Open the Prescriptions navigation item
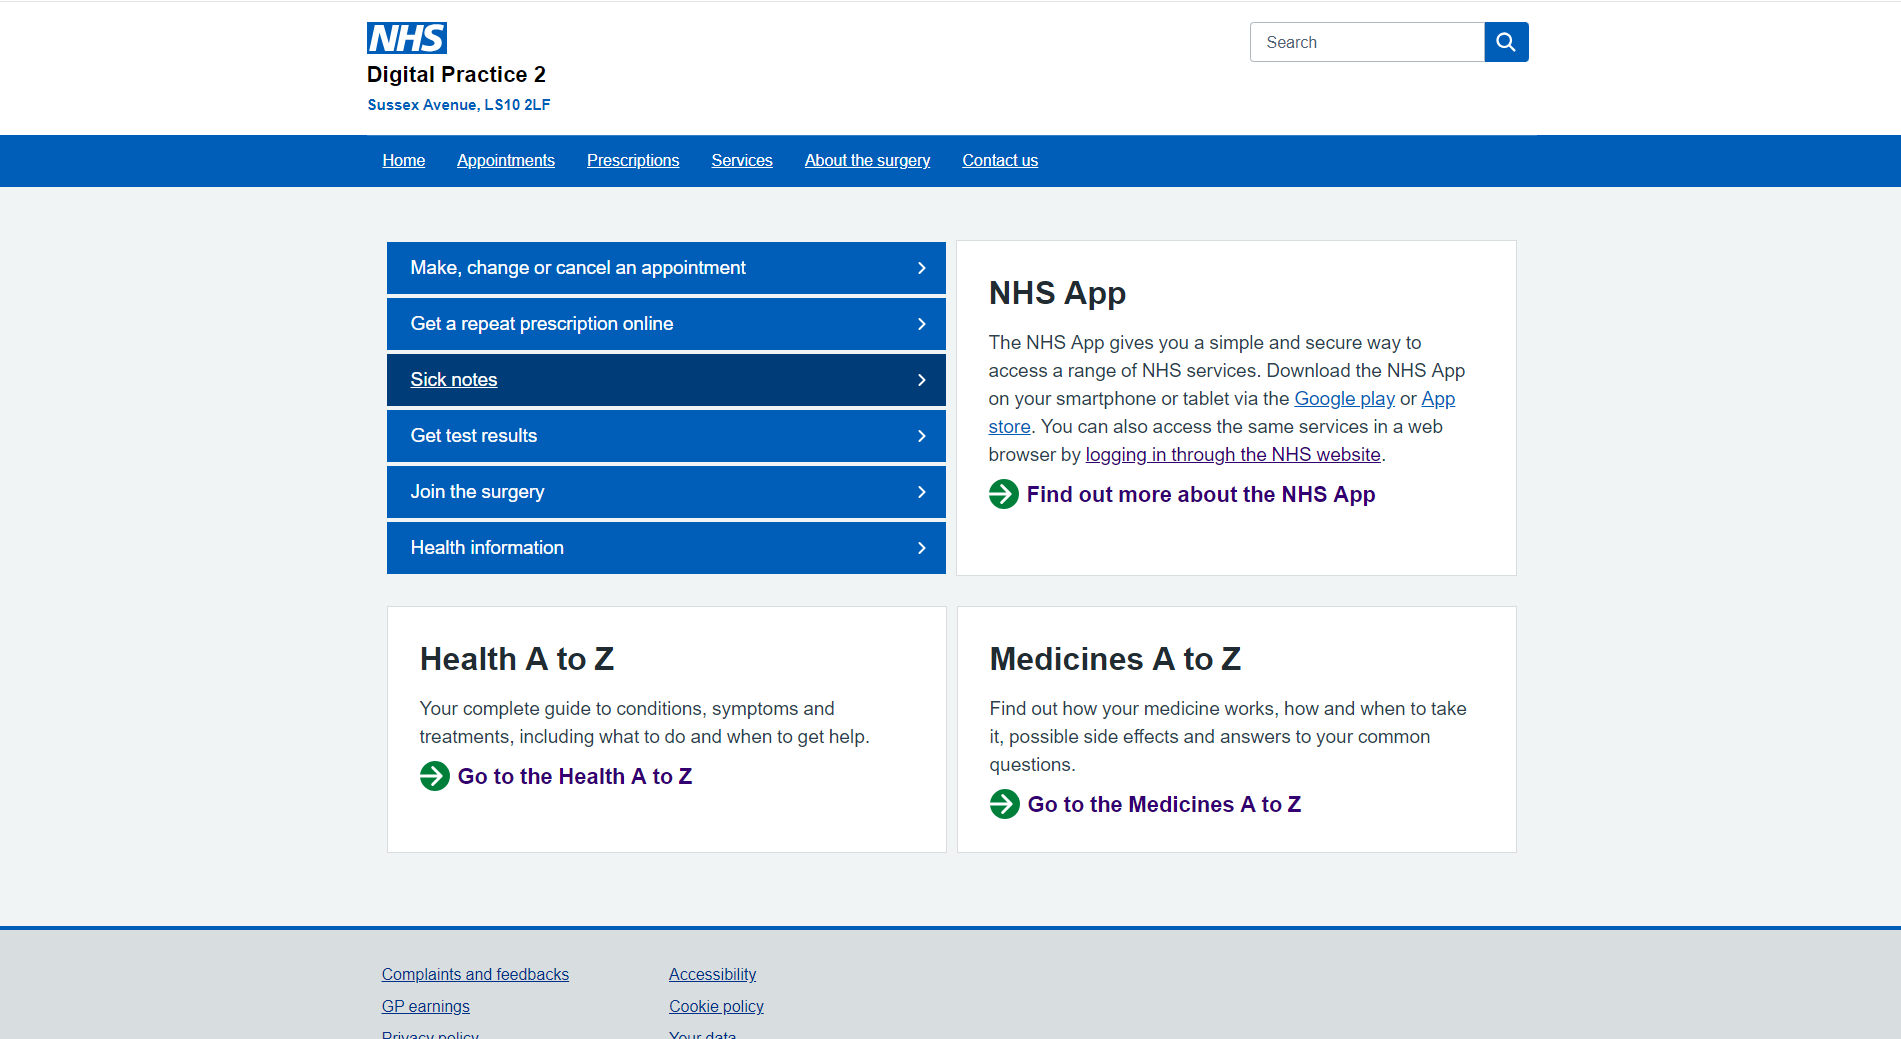Viewport: 1901px width, 1039px height. [x=632, y=161]
